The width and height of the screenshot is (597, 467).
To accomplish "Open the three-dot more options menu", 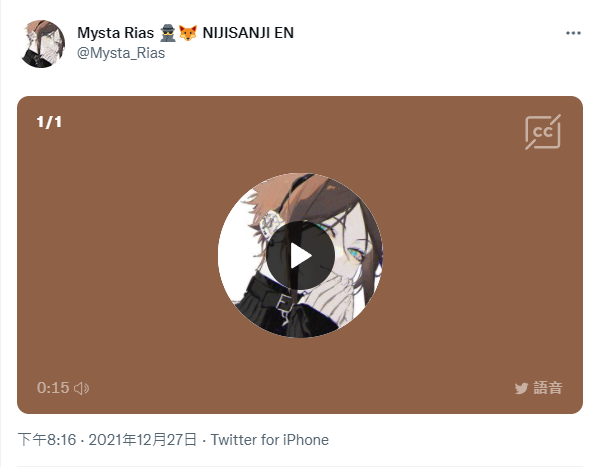I will [573, 33].
